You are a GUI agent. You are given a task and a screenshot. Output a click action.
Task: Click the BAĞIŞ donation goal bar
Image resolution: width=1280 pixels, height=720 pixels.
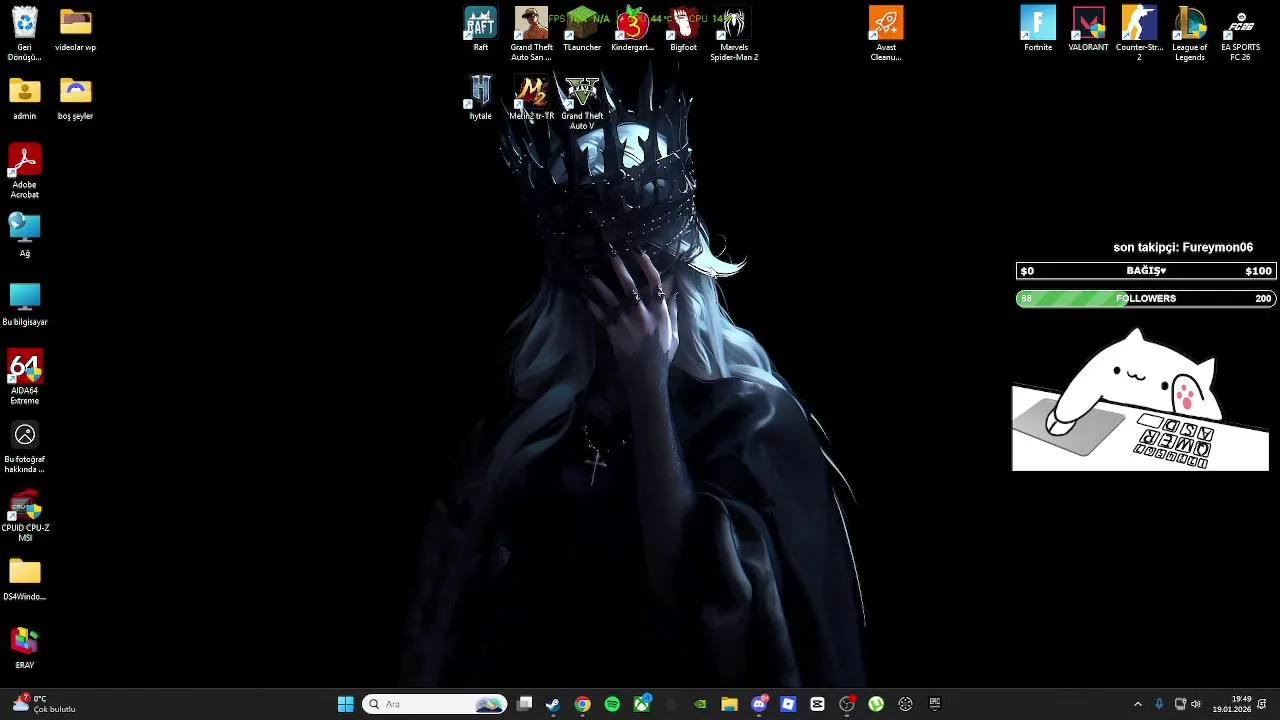point(1145,271)
